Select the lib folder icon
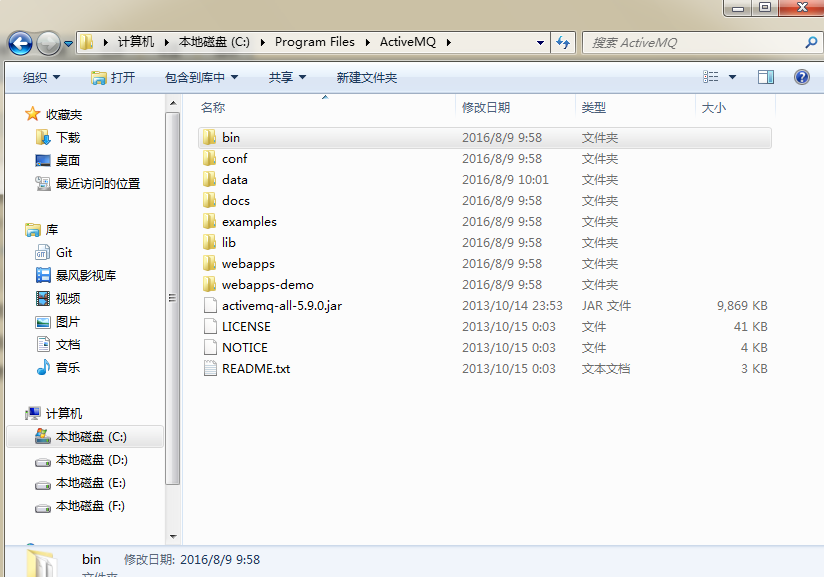The image size is (824, 577). pos(210,242)
